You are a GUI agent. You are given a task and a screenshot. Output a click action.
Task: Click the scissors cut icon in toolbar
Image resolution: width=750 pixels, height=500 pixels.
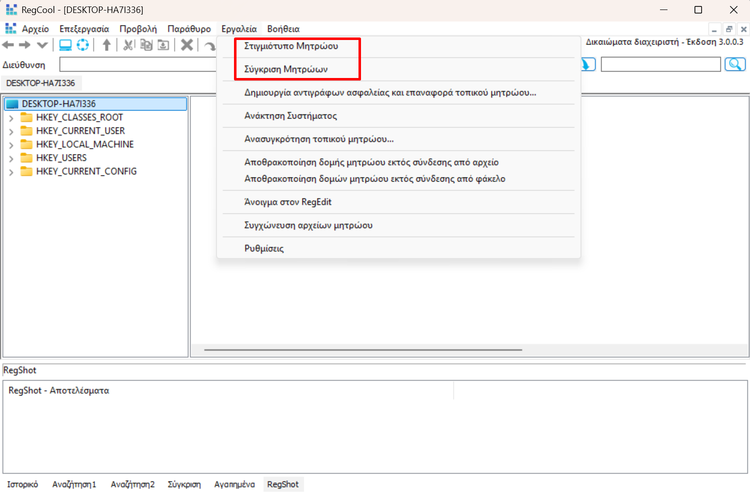coord(129,45)
